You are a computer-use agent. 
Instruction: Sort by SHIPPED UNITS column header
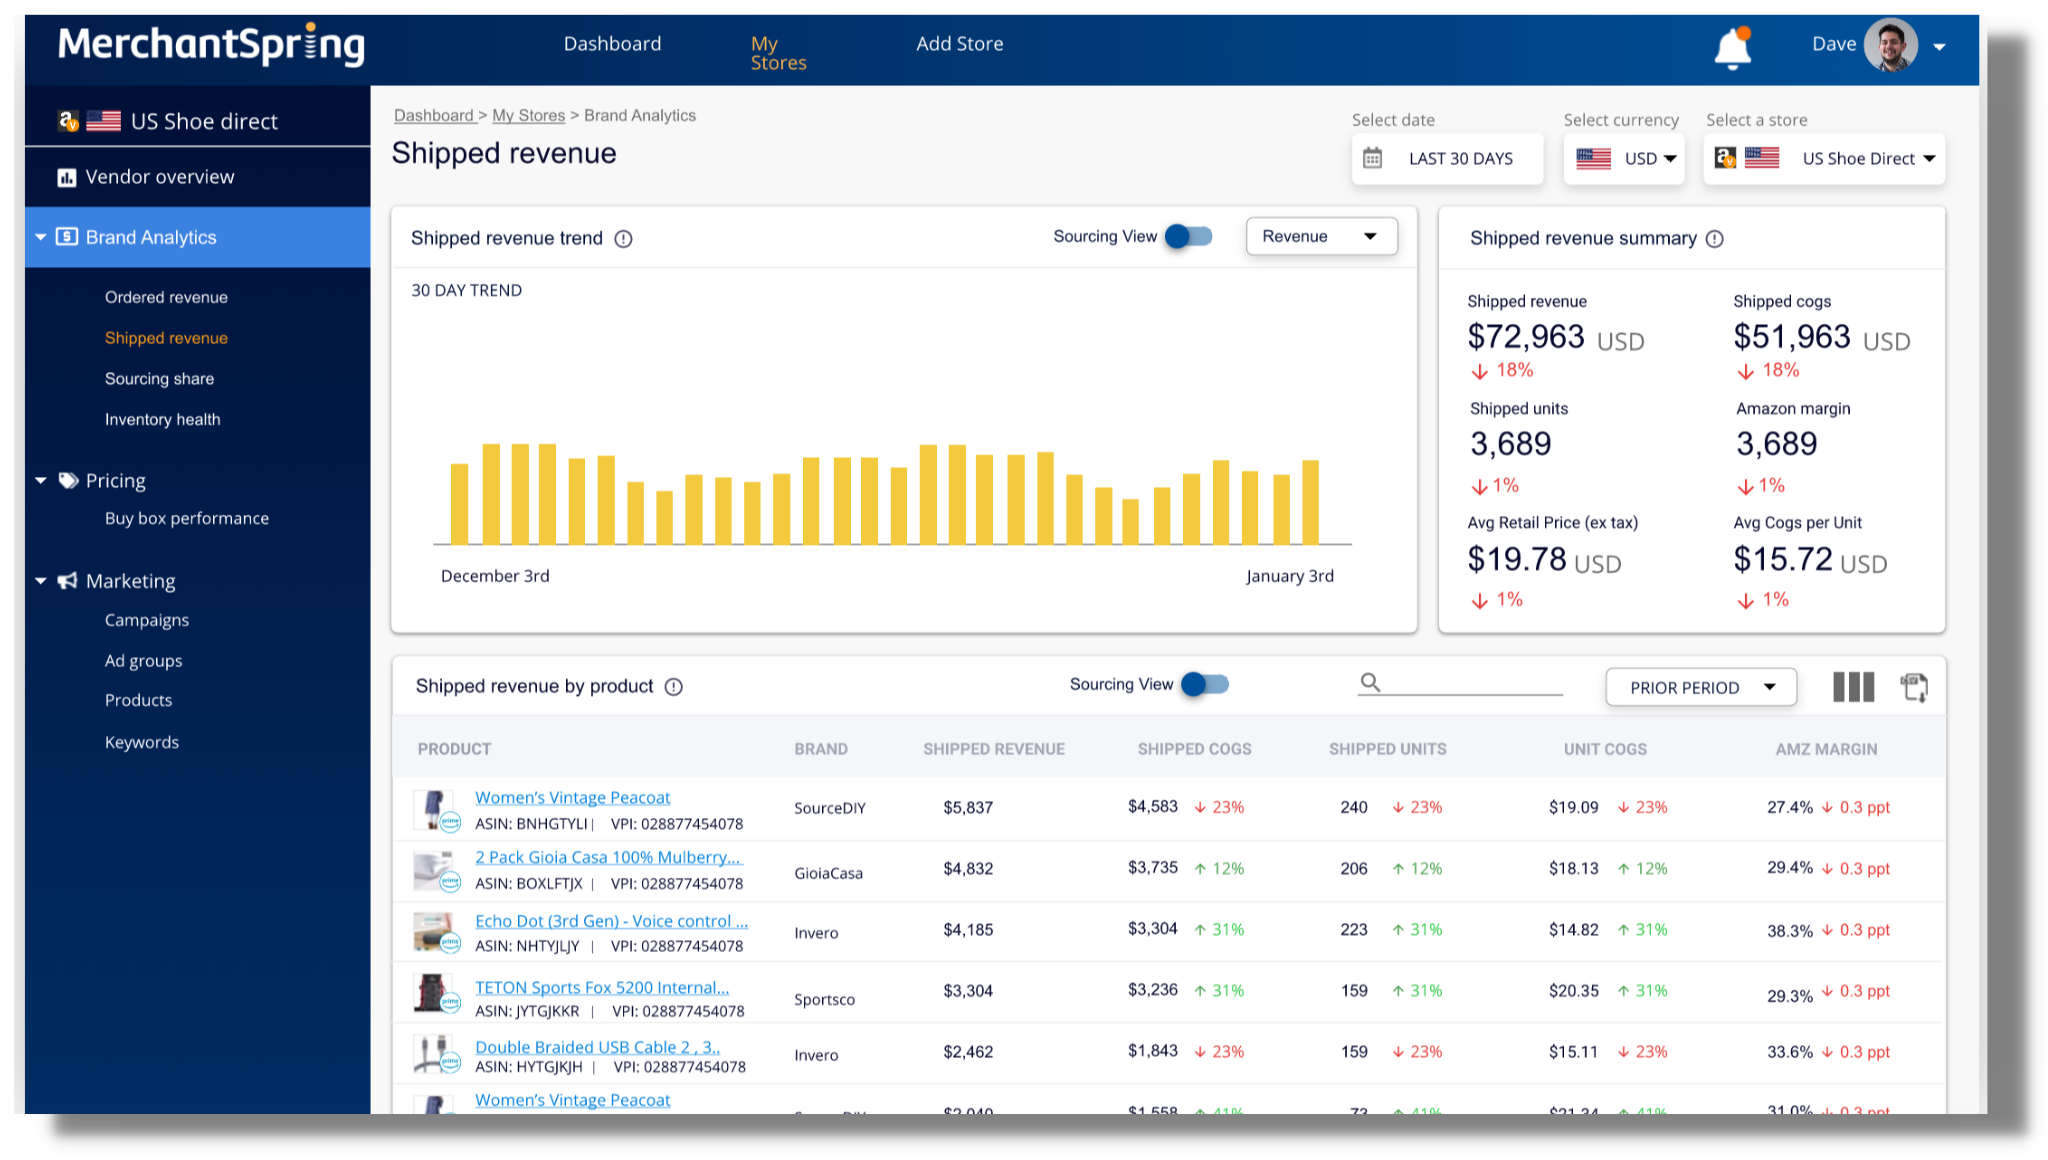click(1387, 749)
